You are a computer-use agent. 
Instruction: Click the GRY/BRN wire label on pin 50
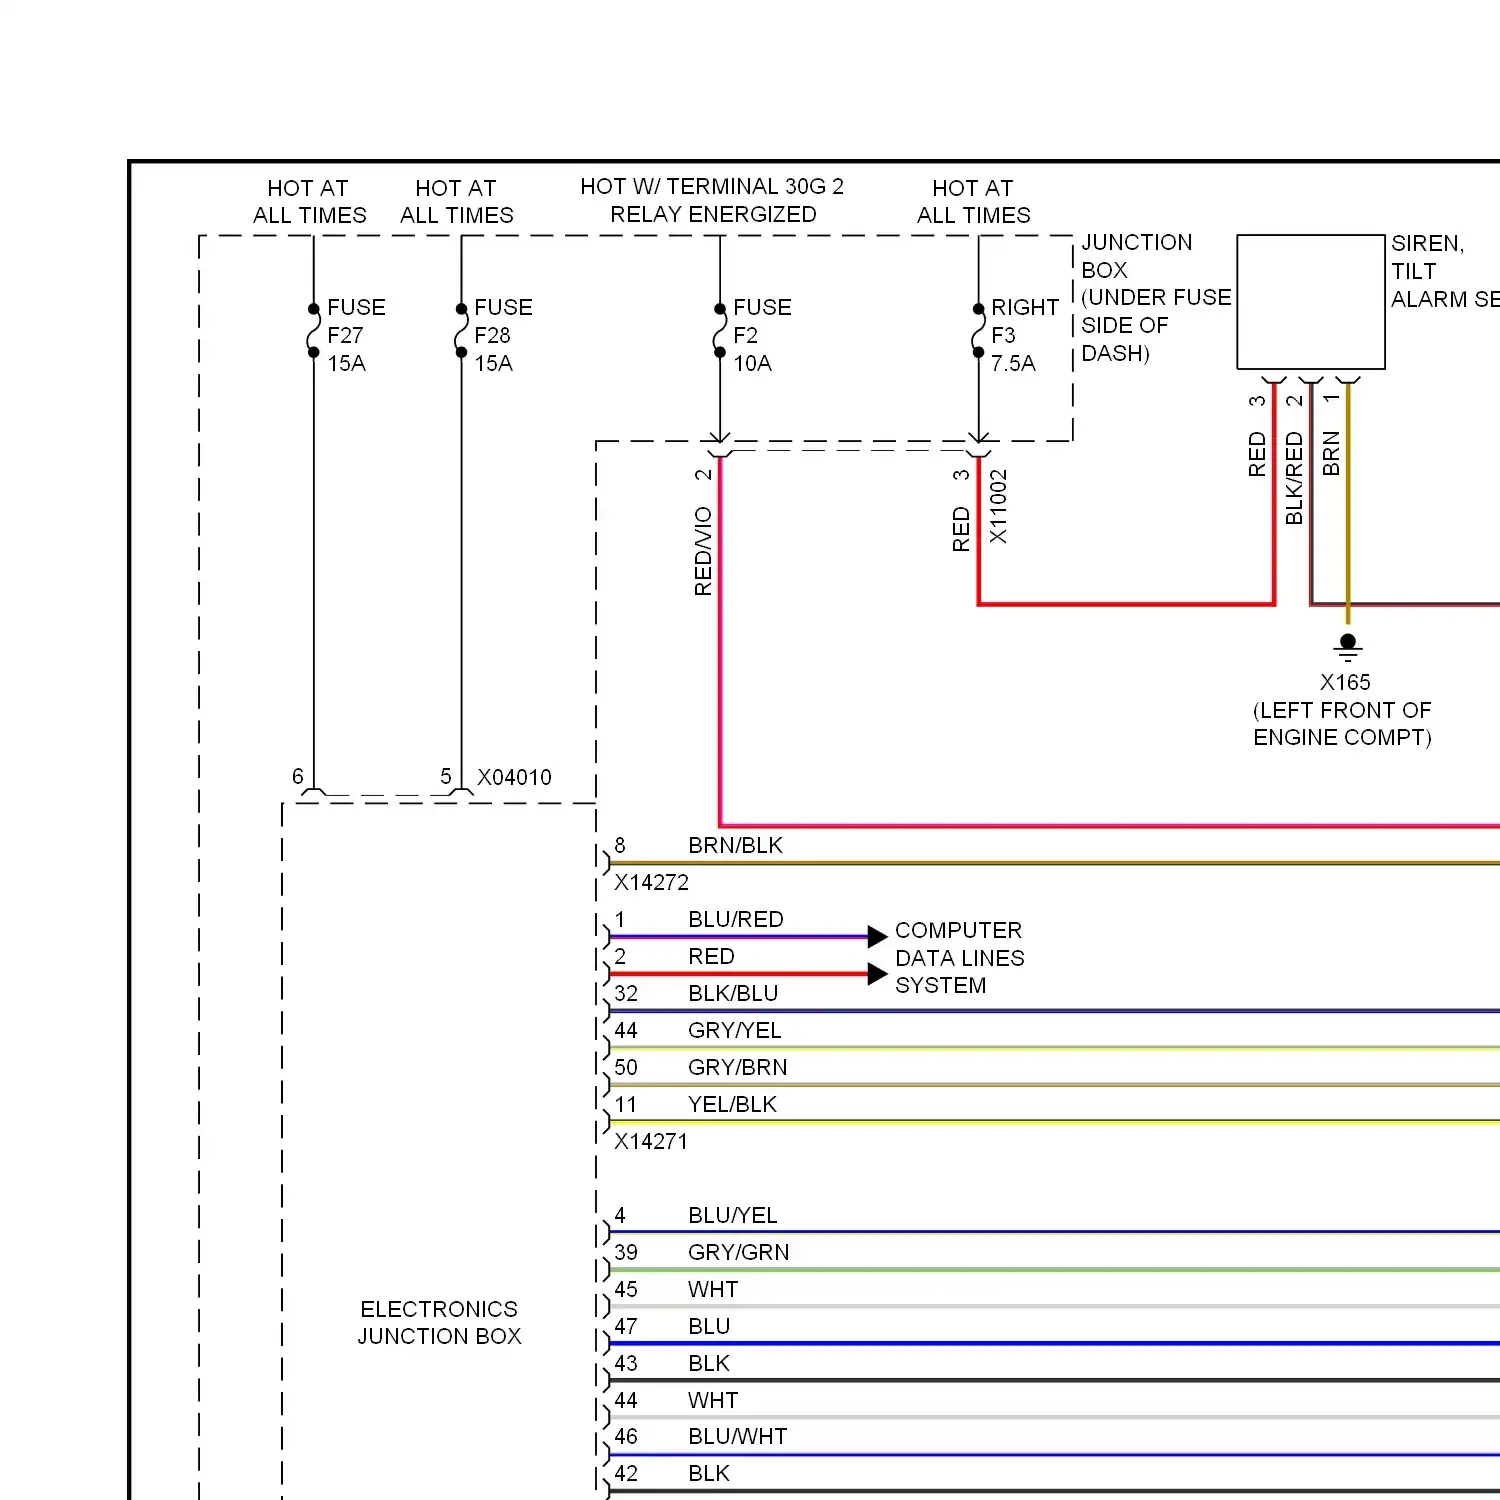737,1067
